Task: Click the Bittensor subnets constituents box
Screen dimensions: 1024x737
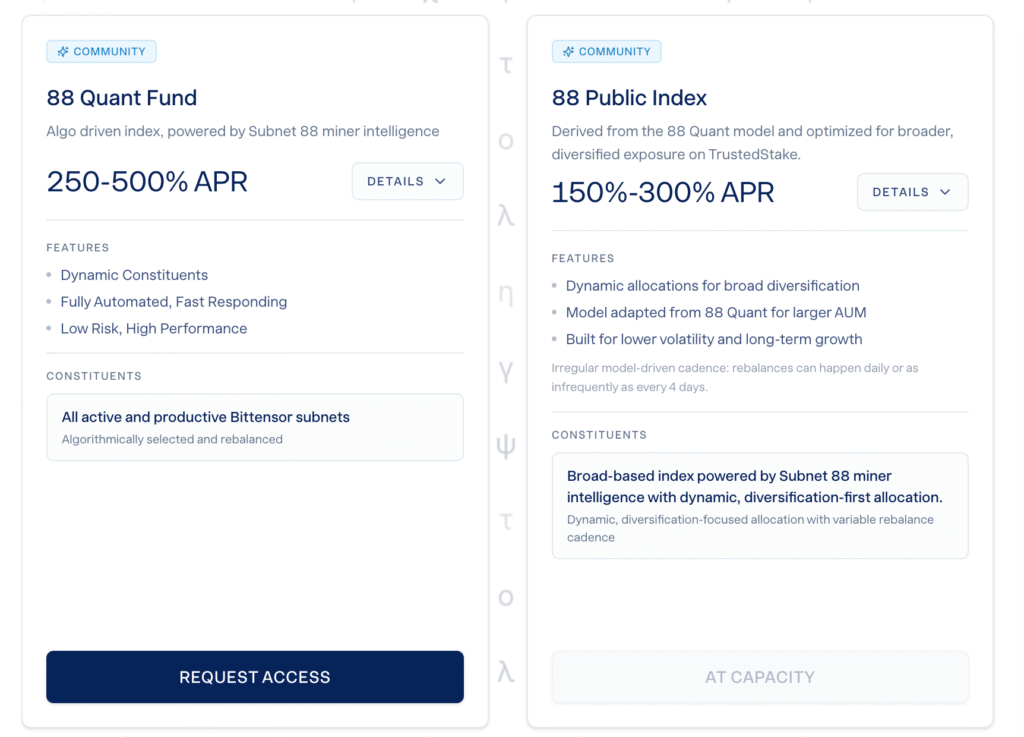Action: click(x=255, y=427)
